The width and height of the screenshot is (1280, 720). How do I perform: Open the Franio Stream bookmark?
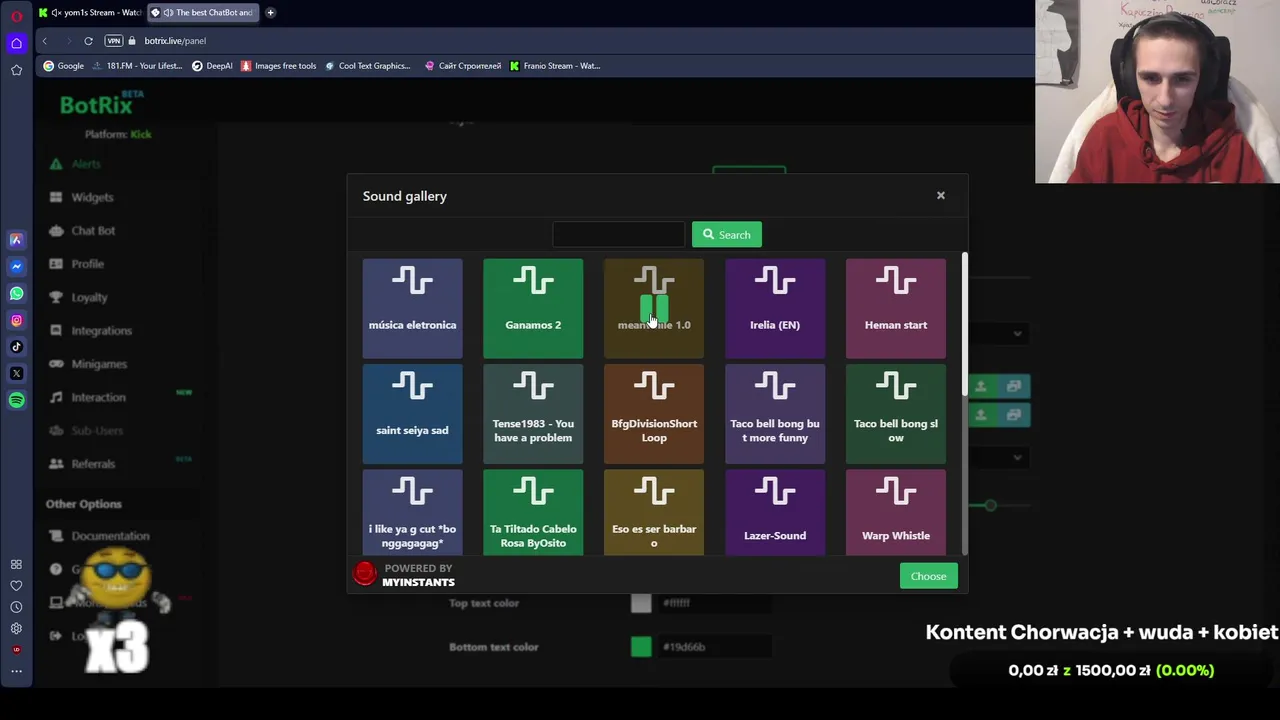click(555, 66)
